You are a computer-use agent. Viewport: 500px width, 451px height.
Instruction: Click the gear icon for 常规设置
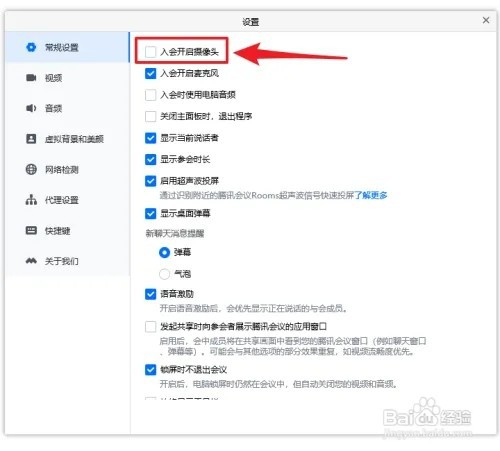pos(31,47)
